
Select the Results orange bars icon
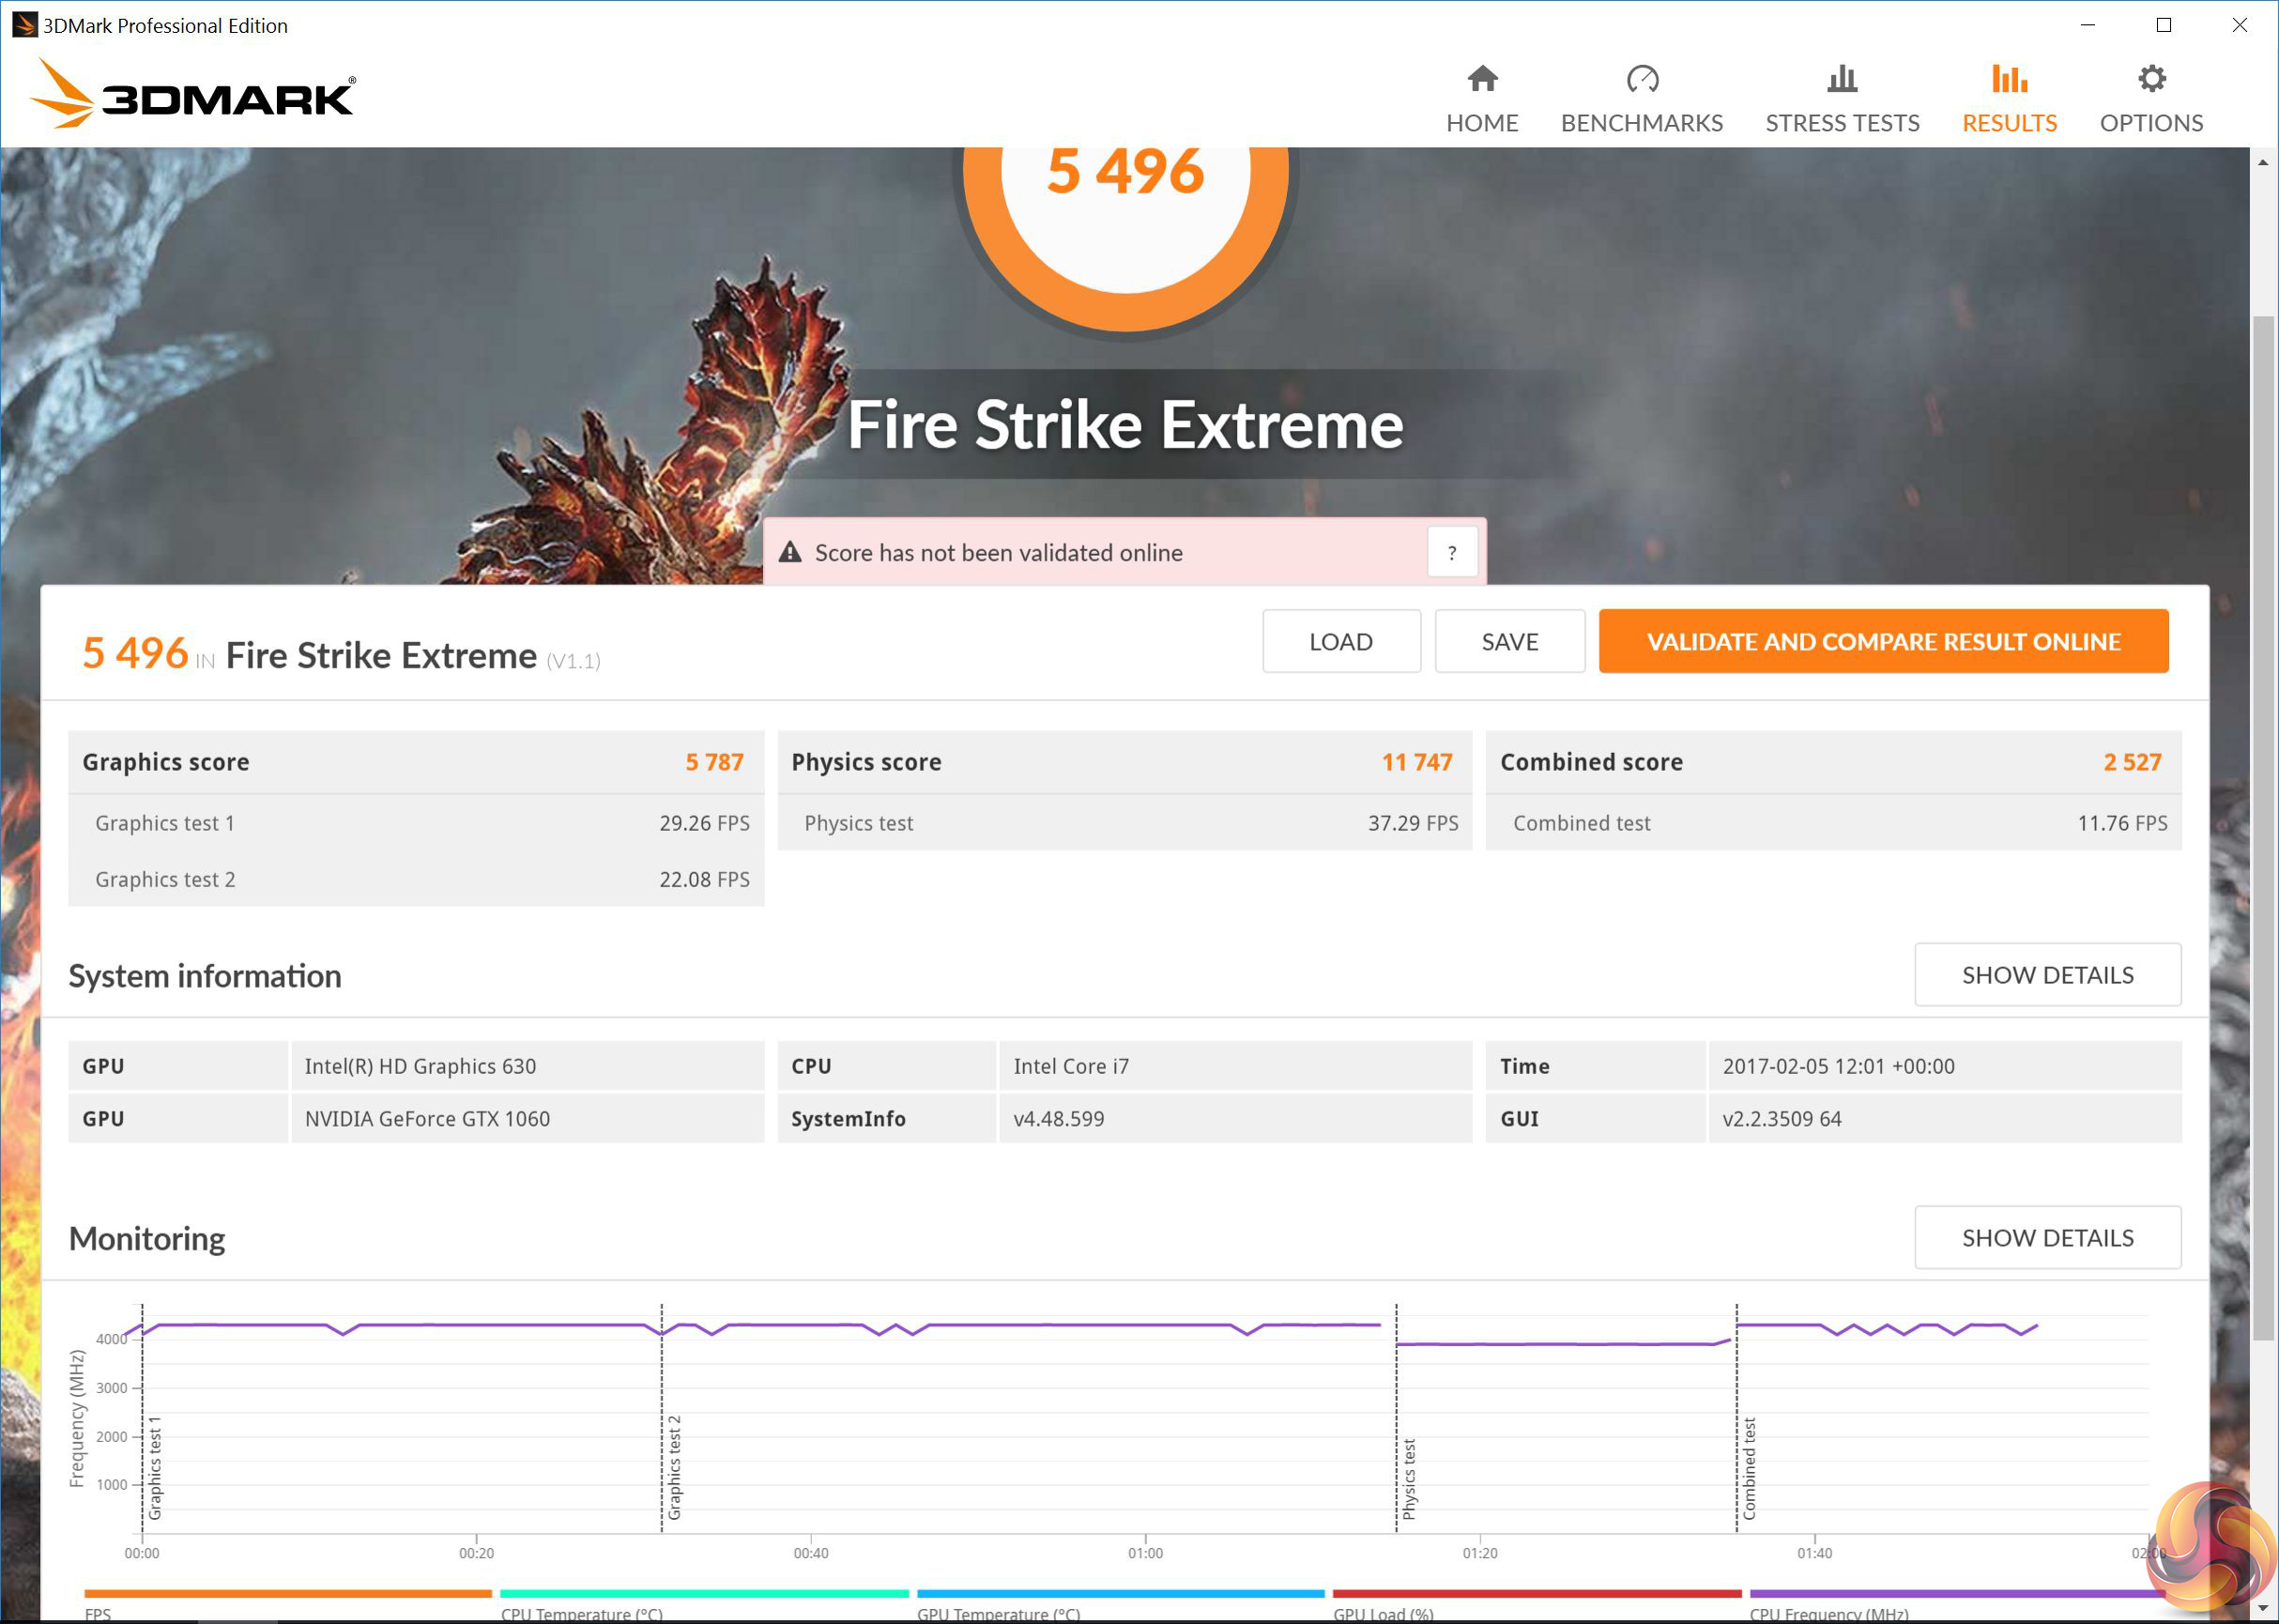tap(2008, 78)
